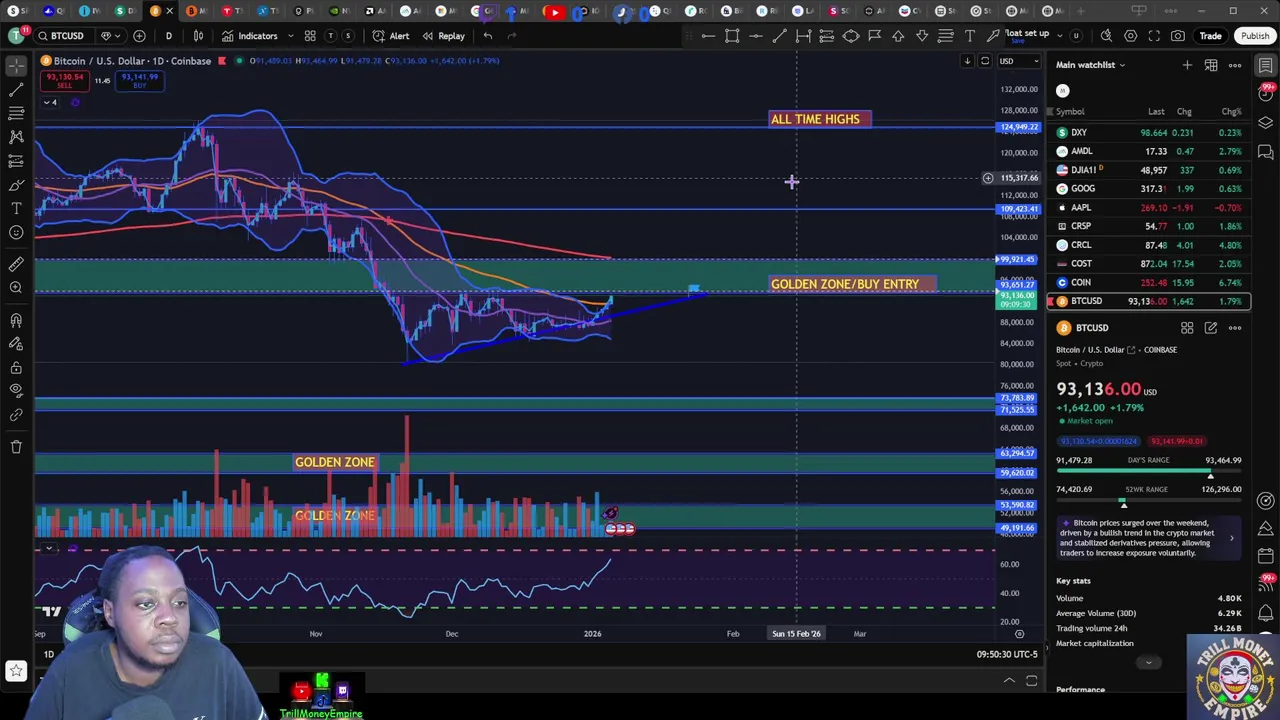This screenshot has width=1280, height=720.
Task: Open quick search magnifier icon
Action: [x=1106, y=36]
